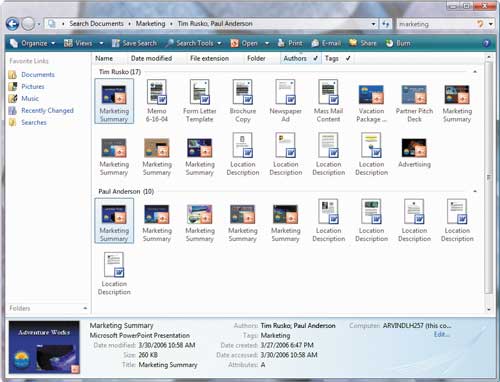
Task: Click the Views toolbar button
Action: [x=78, y=43]
